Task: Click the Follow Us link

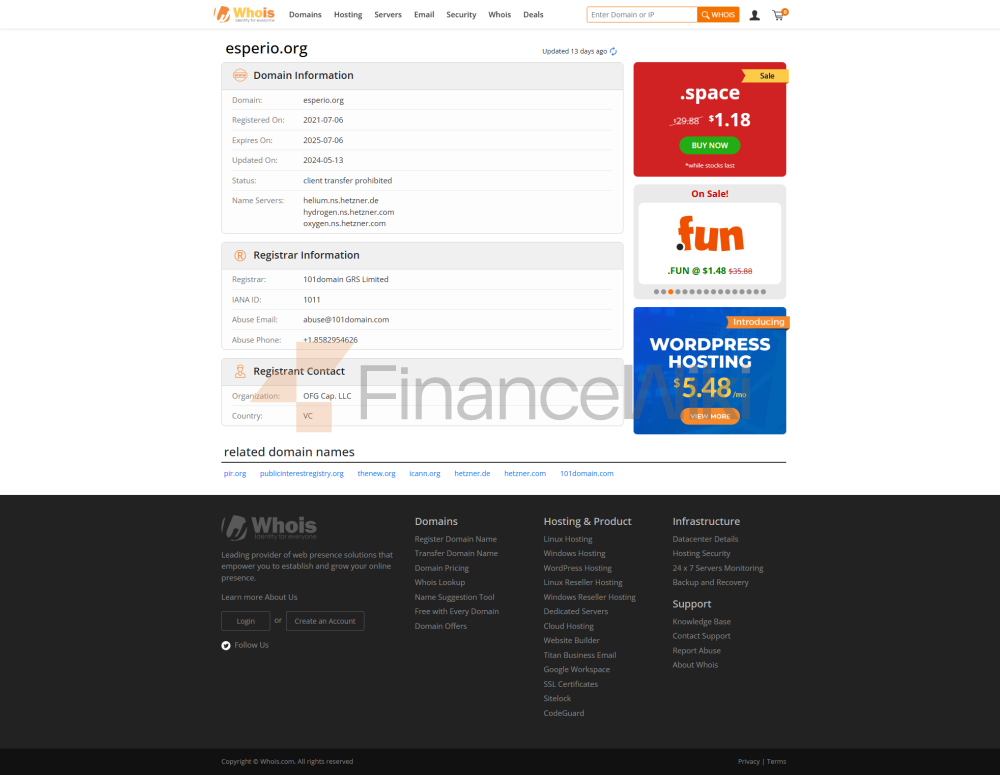Action: (251, 645)
